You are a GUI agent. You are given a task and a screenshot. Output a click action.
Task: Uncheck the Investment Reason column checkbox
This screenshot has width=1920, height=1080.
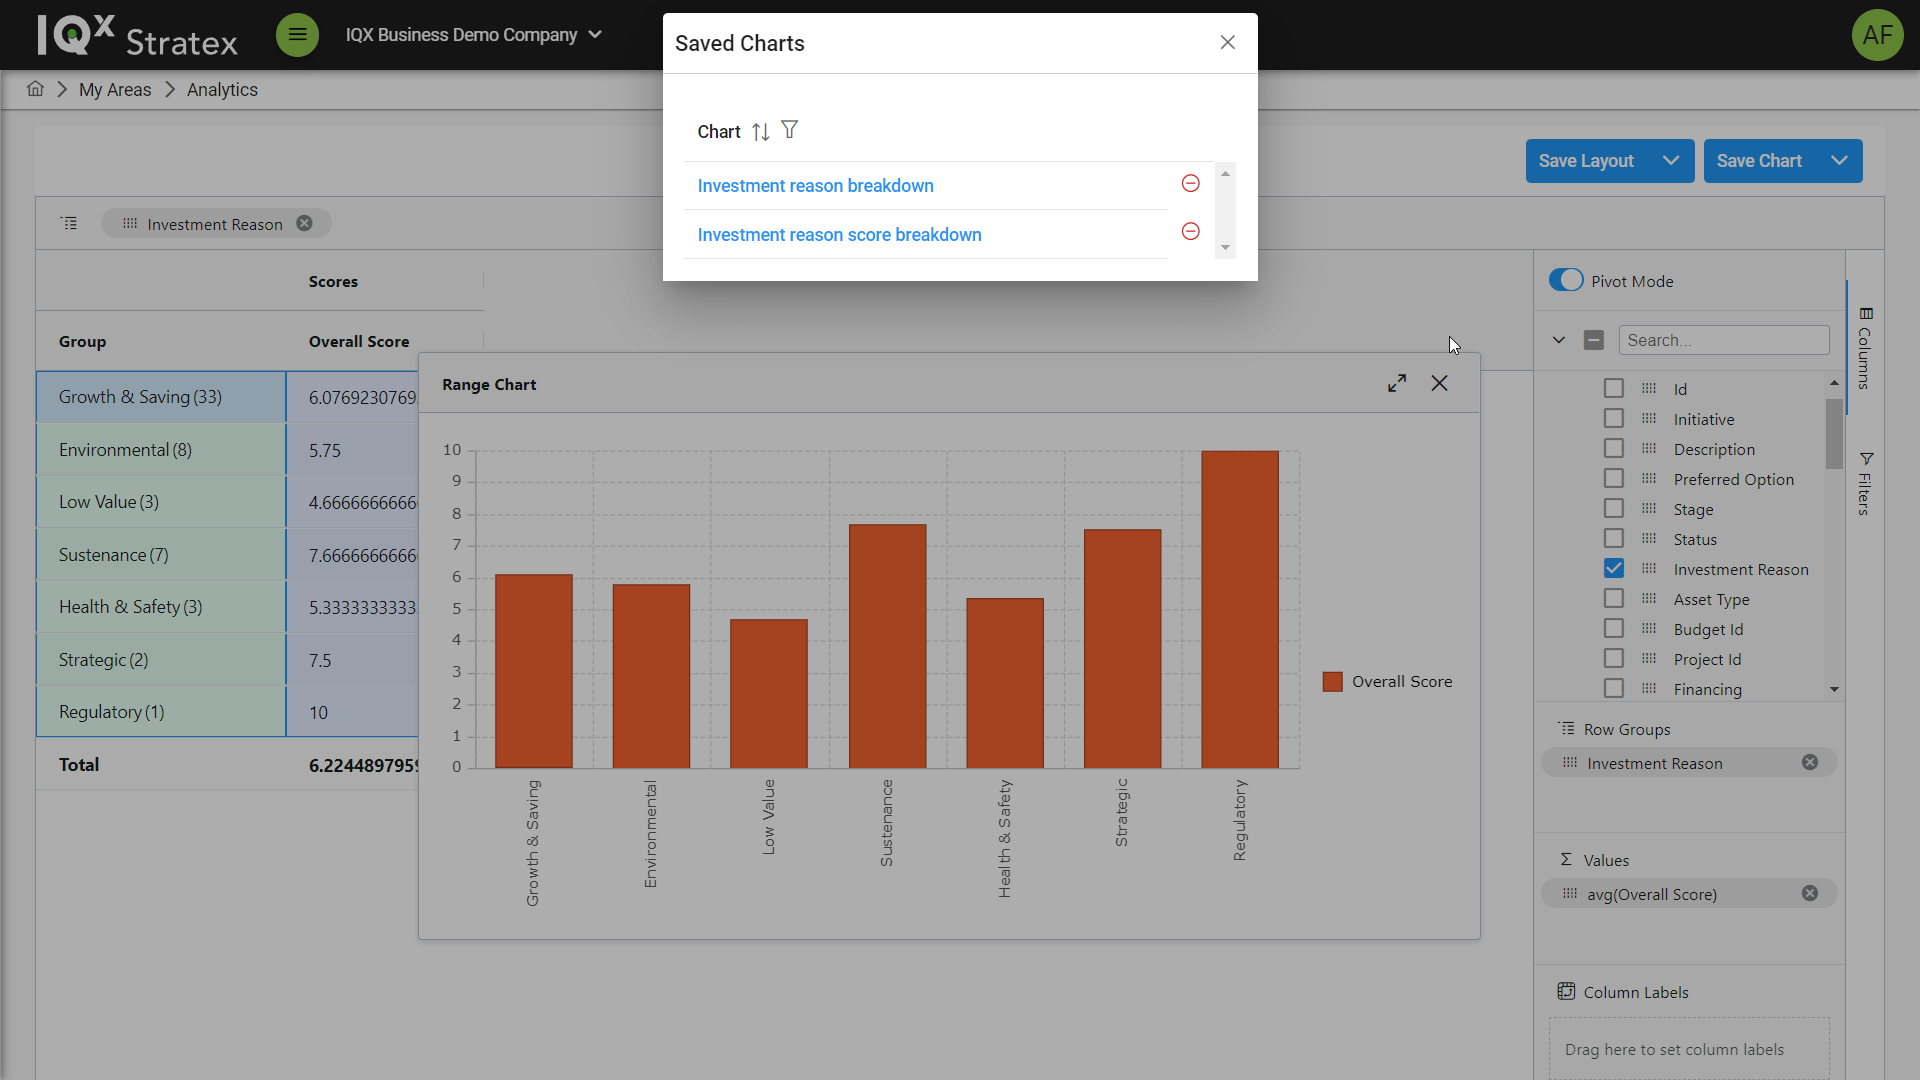(1613, 568)
